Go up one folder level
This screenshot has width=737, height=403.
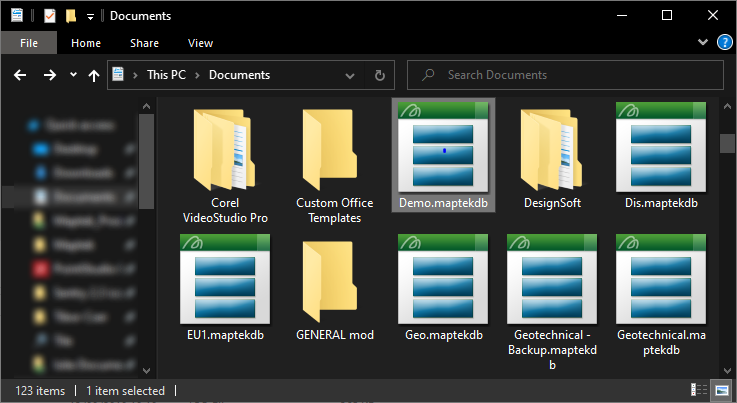94,75
